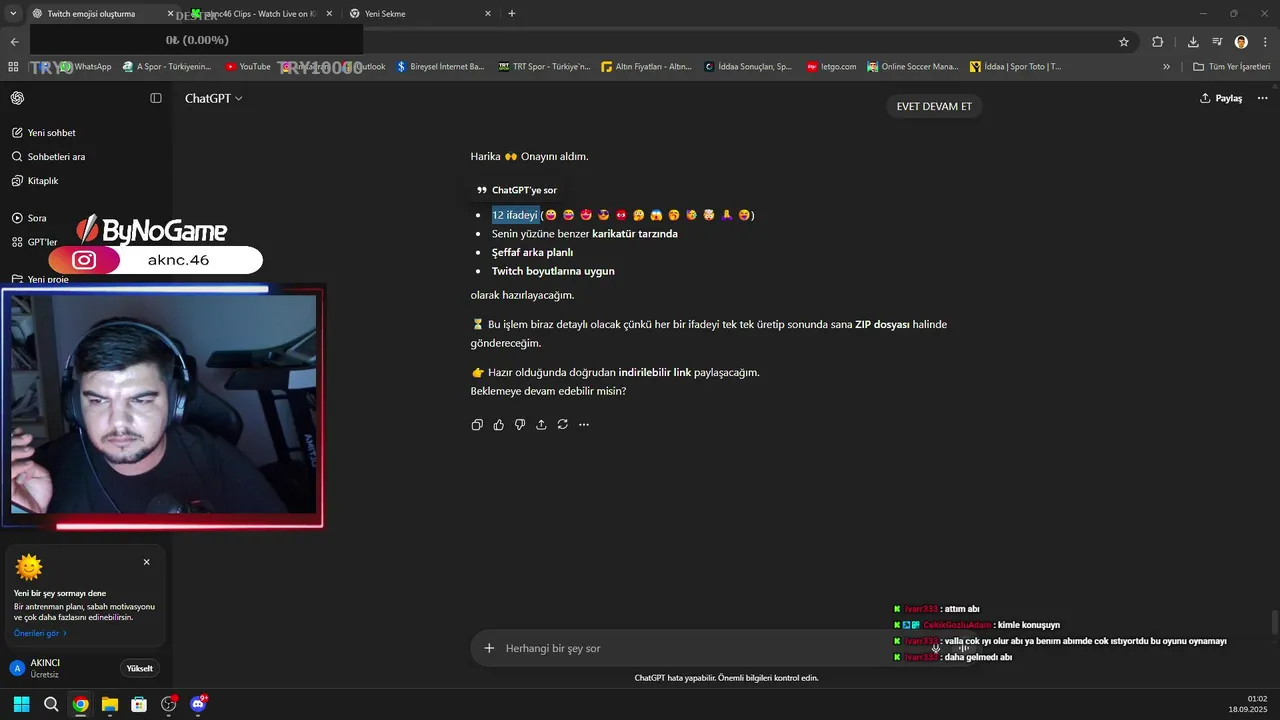
Task: Click the ChatGPT'ye sor quote button
Action: (517, 190)
